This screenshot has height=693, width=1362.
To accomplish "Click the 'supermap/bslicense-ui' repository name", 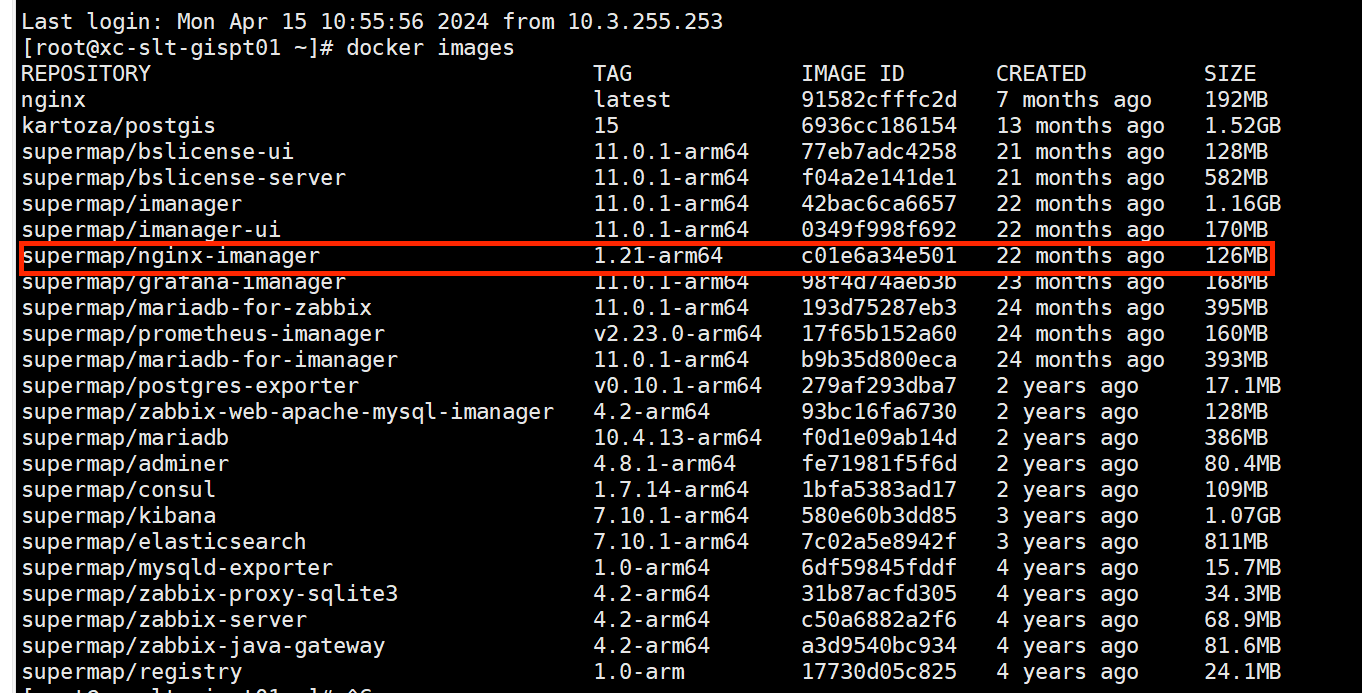I will 158,152.
